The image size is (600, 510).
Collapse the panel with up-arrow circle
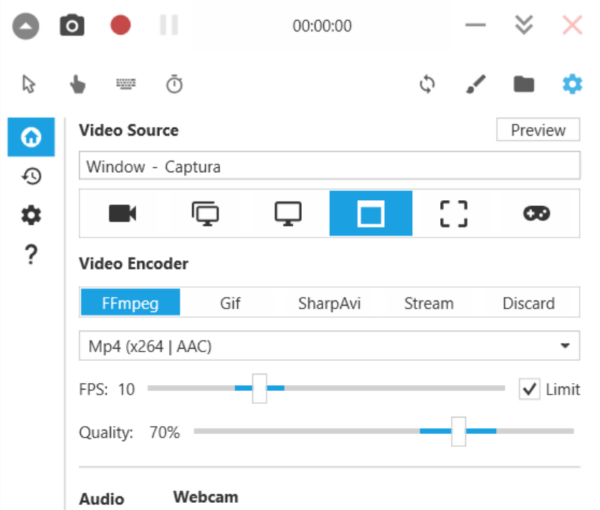(26, 26)
